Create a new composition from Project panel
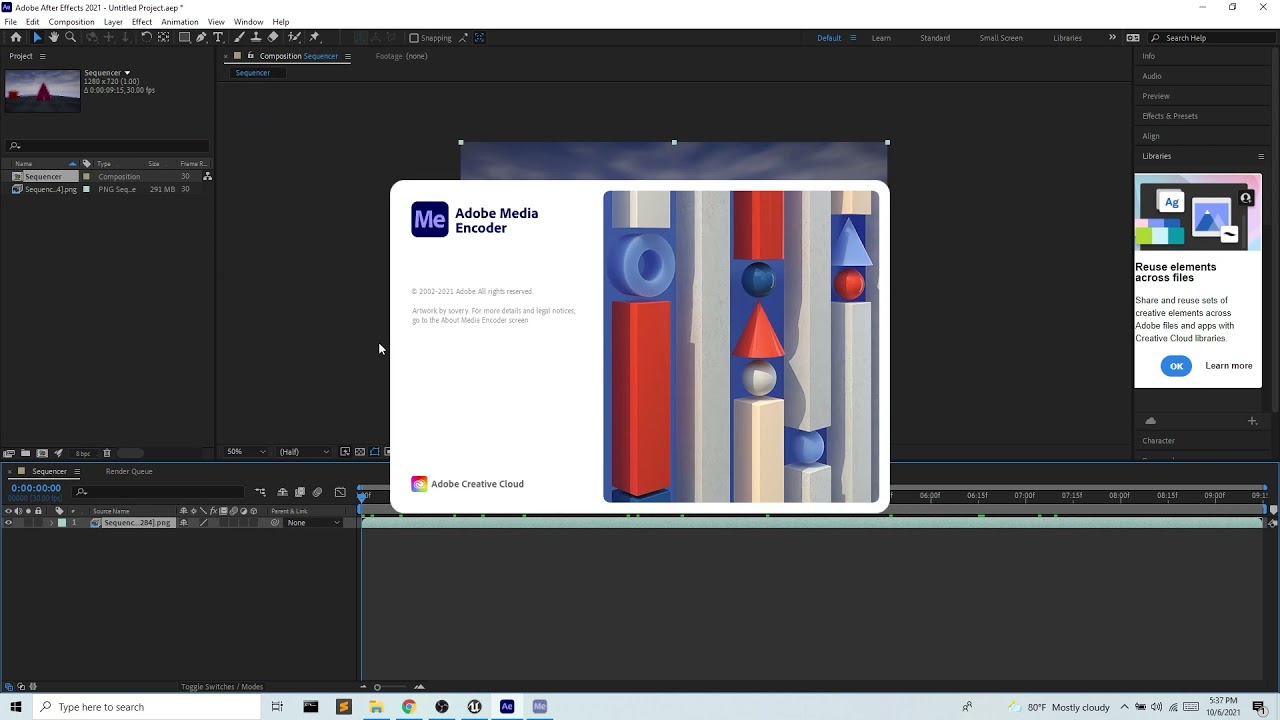 coord(42,453)
